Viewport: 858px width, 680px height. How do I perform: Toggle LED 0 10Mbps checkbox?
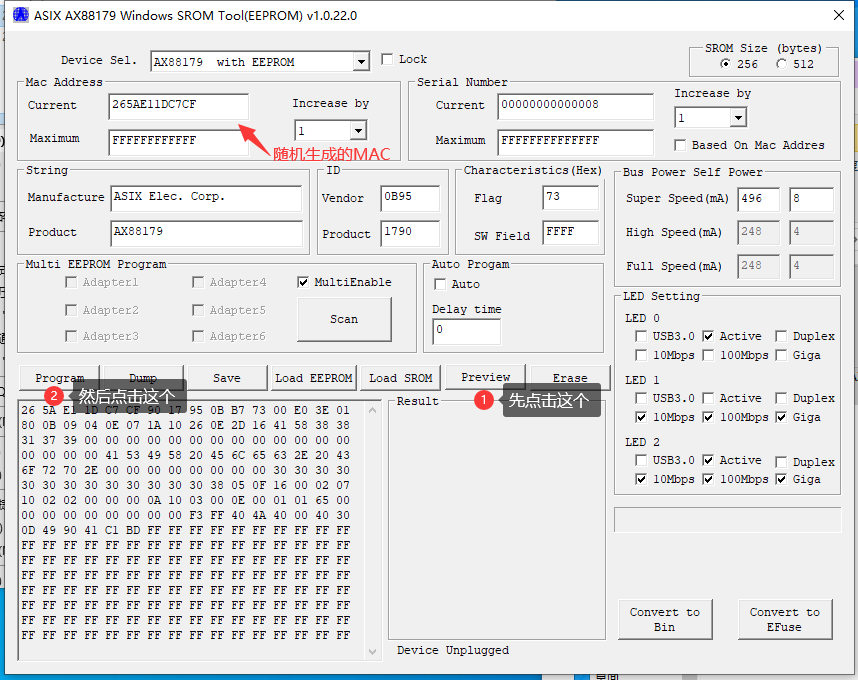(641, 355)
